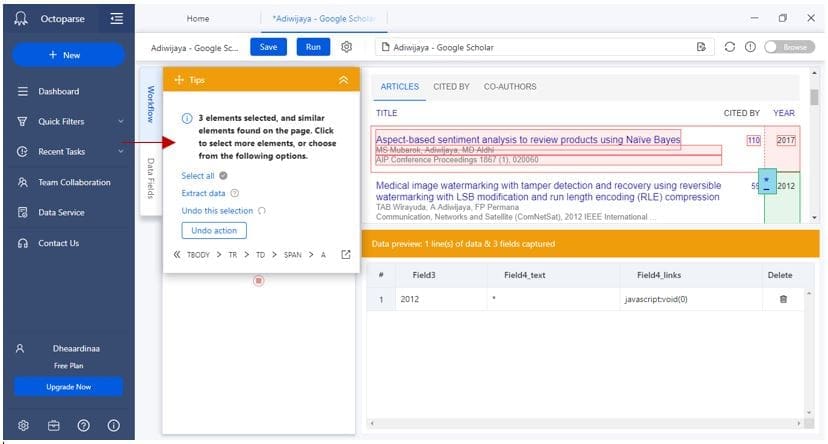Open the Data Fields side tab
This screenshot has width=828, height=444.
coord(150,176)
